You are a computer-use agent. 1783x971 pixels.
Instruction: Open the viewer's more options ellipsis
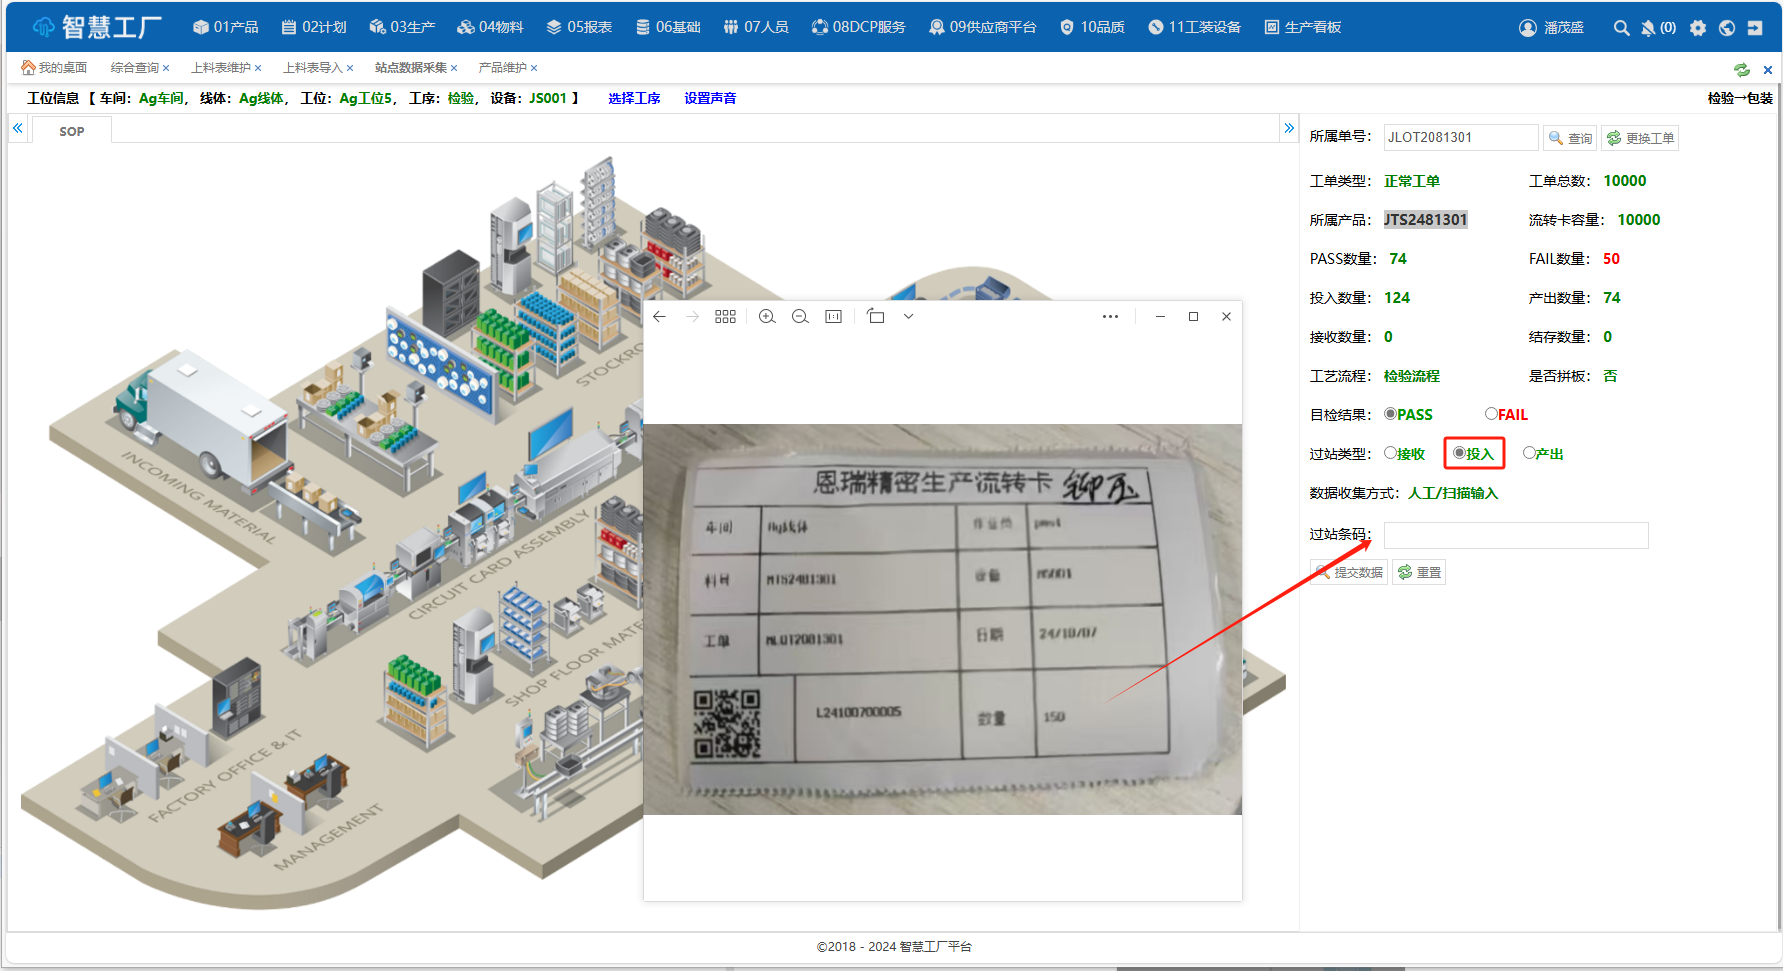pyautogui.click(x=1110, y=316)
